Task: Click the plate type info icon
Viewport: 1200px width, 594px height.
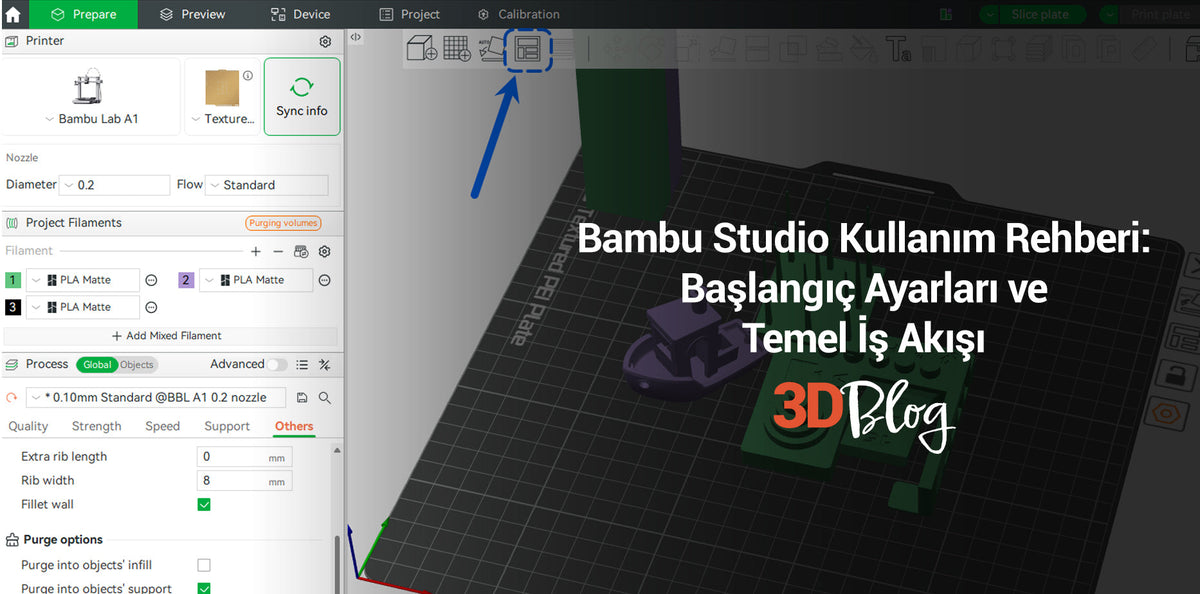Action: [248, 75]
